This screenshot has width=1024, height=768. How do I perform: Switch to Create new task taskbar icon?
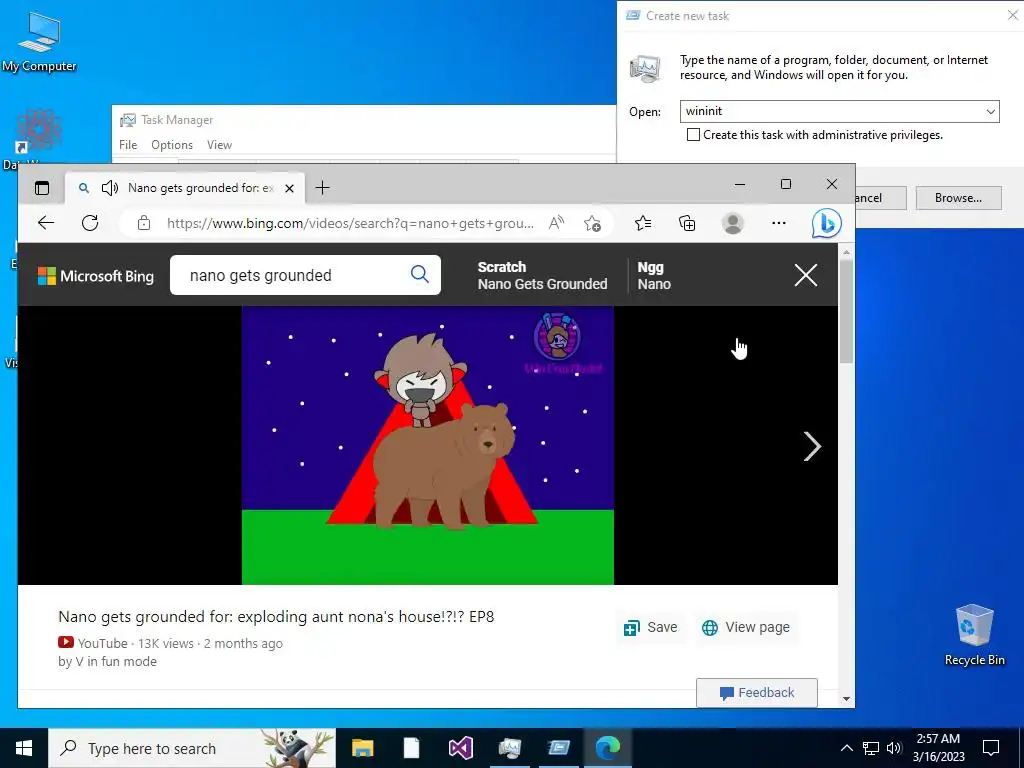pos(558,748)
